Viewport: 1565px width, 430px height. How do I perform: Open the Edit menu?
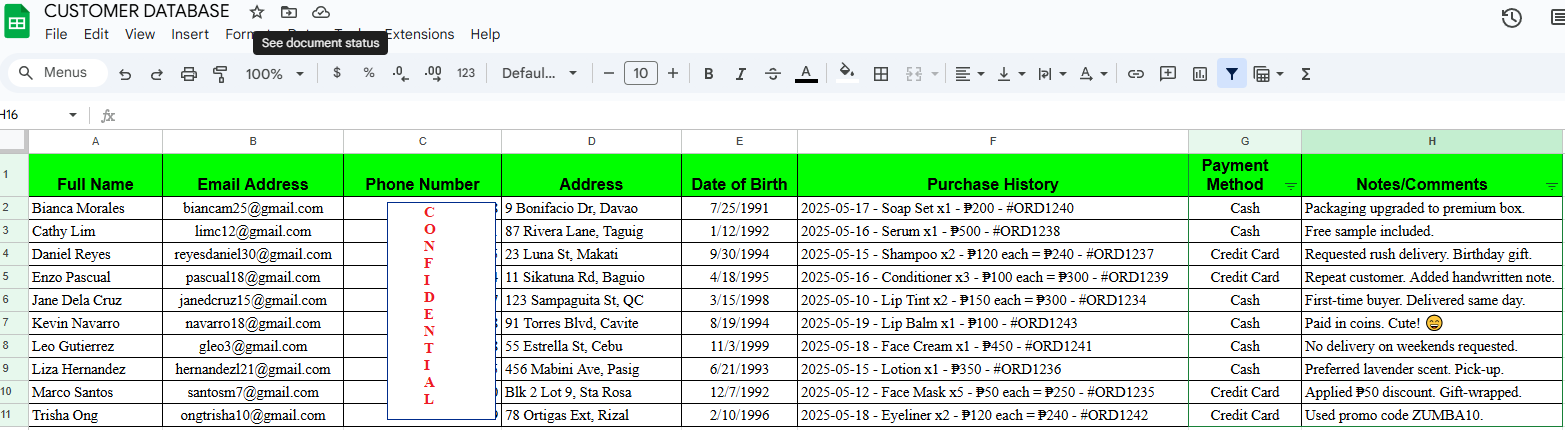click(96, 34)
